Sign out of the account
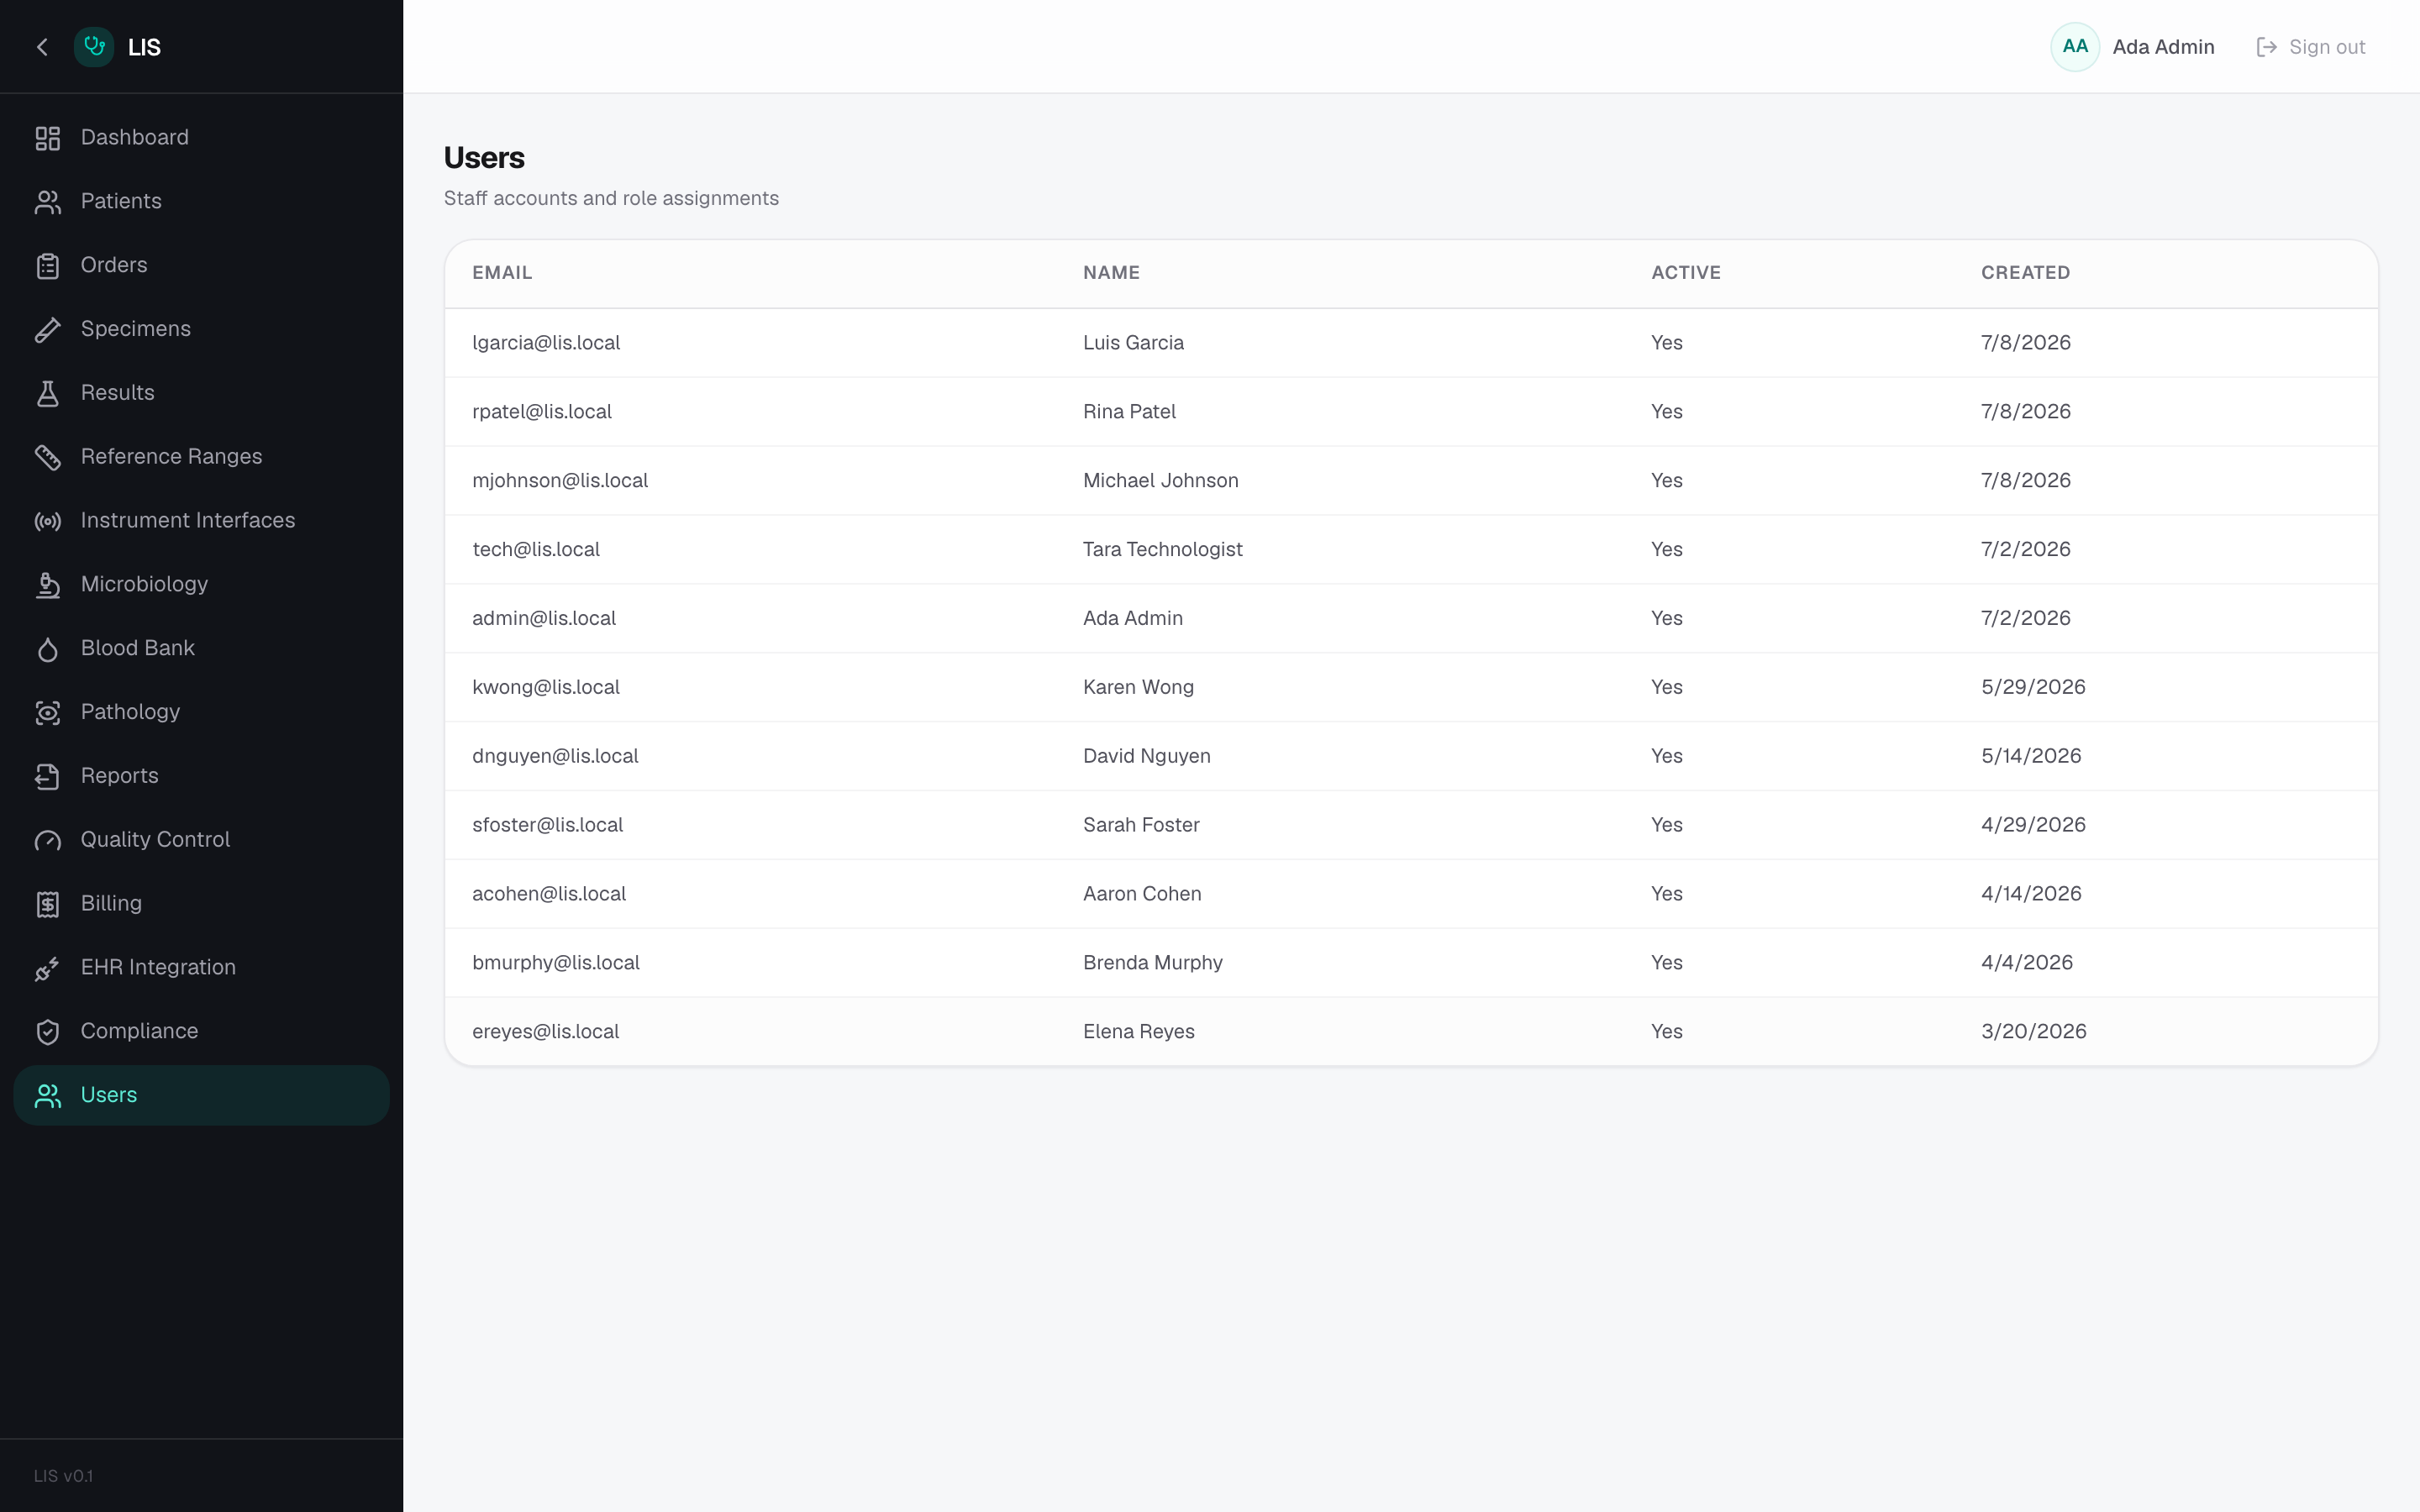Viewport: 2420px width, 1512px height. tap(2311, 47)
